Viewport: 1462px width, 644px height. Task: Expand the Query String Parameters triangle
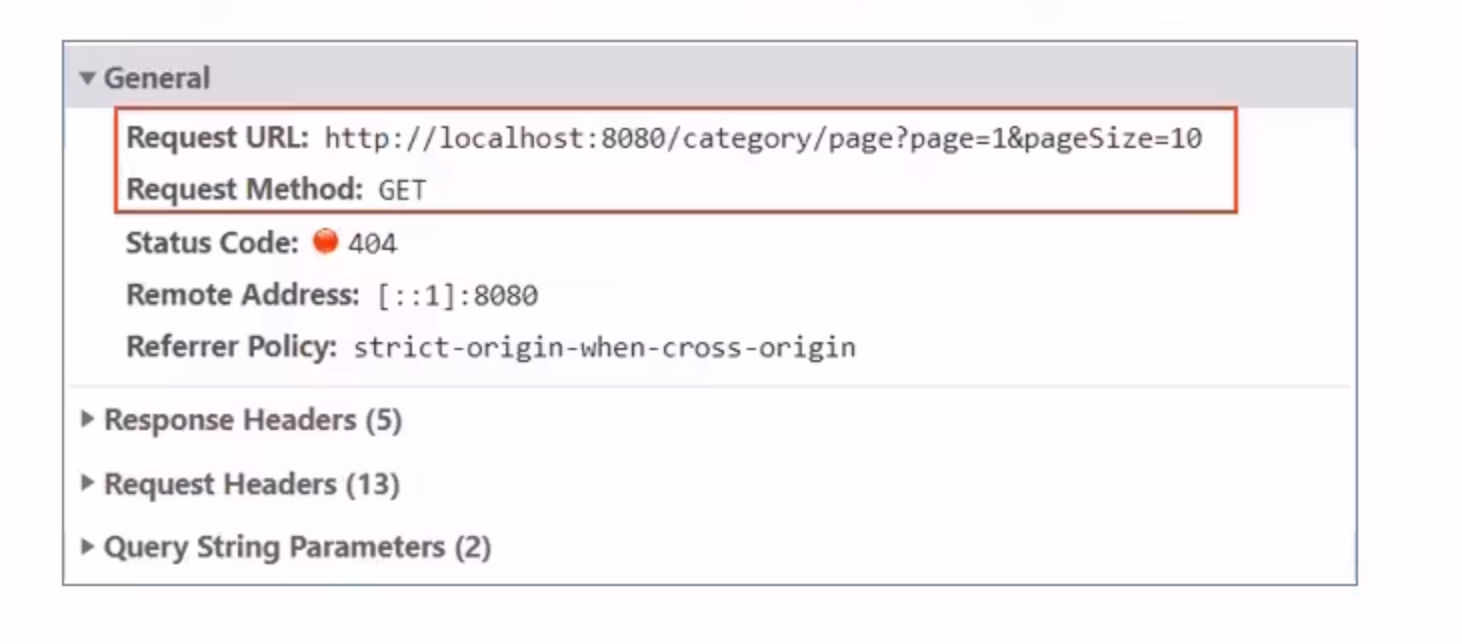coord(88,547)
